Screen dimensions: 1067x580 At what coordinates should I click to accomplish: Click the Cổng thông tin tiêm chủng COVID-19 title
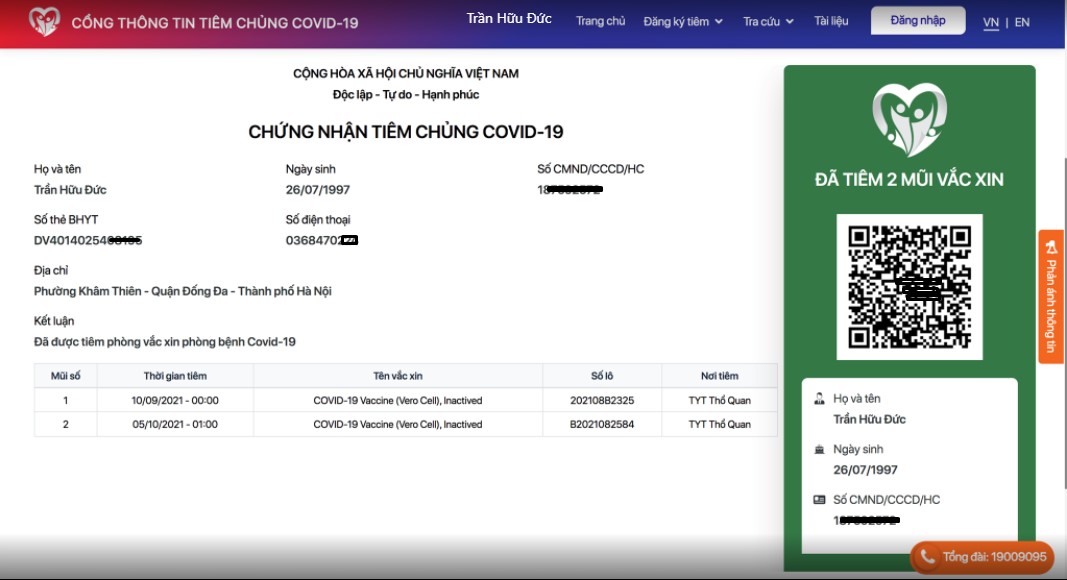[215, 22]
